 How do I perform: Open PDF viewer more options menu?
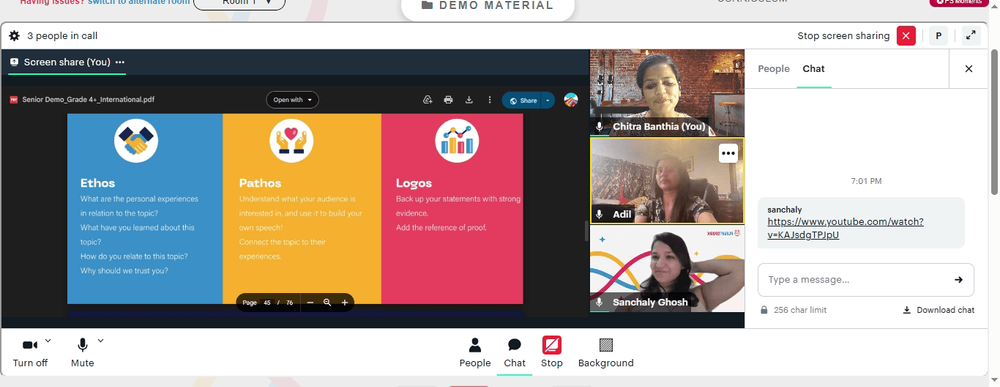tap(489, 99)
